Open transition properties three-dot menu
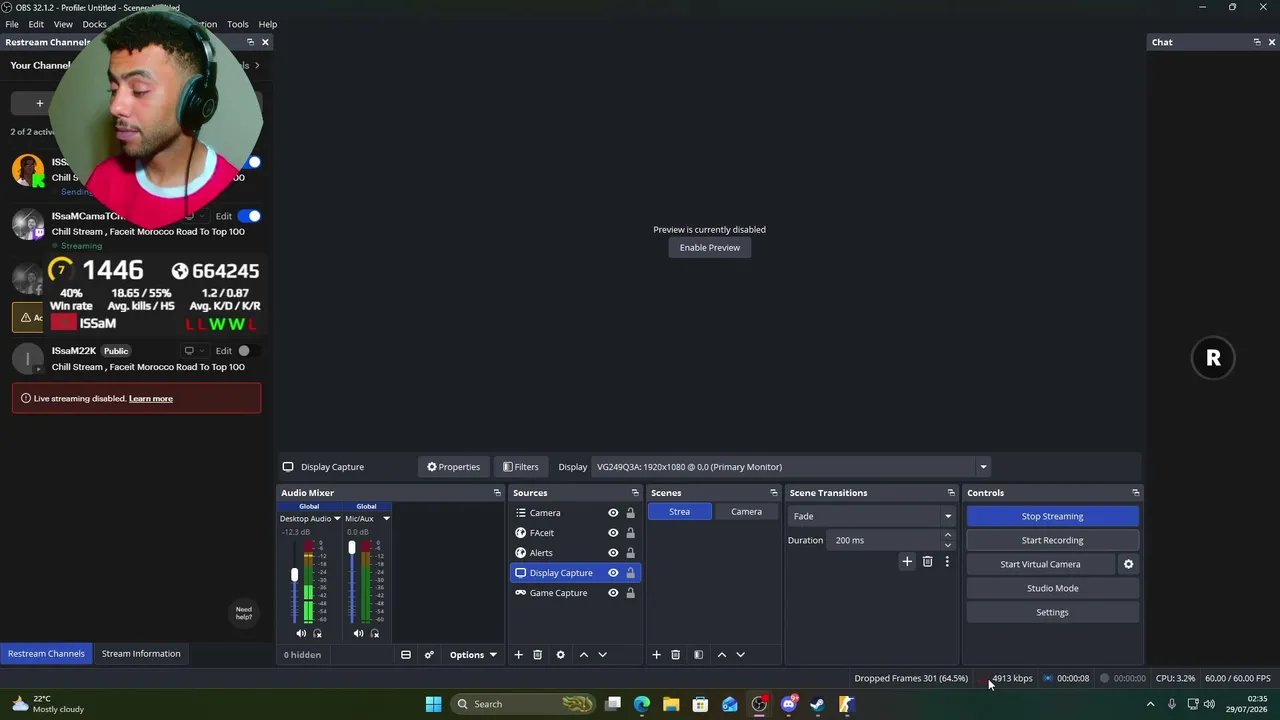1280x720 pixels. [x=947, y=562]
